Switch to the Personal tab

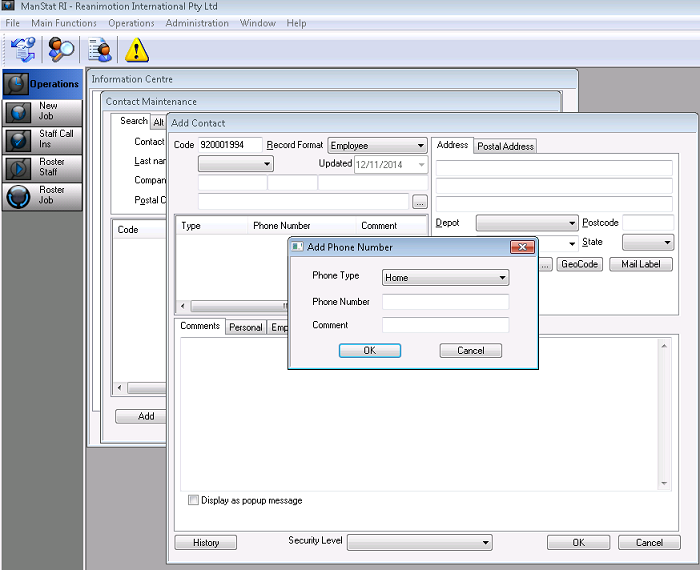(245, 327)
